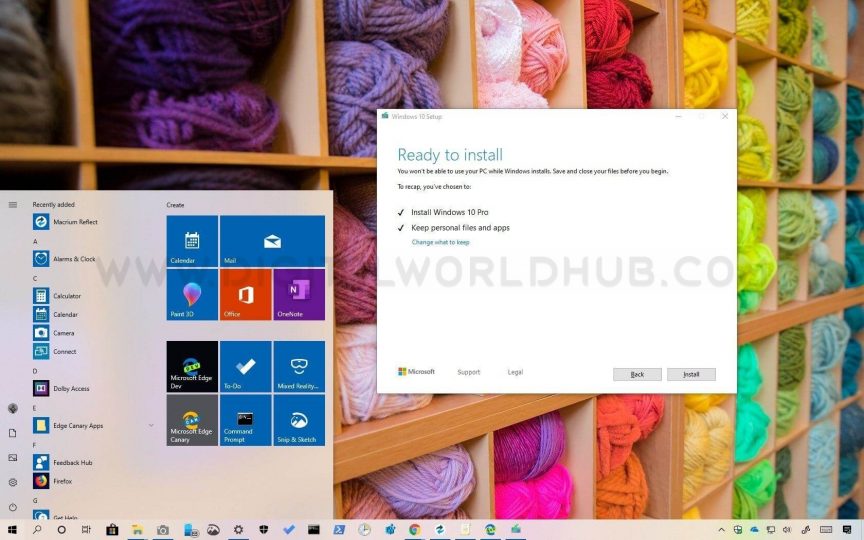Open the Office tile
Viewport: 864px width, 540px height.
click(246, 295)
